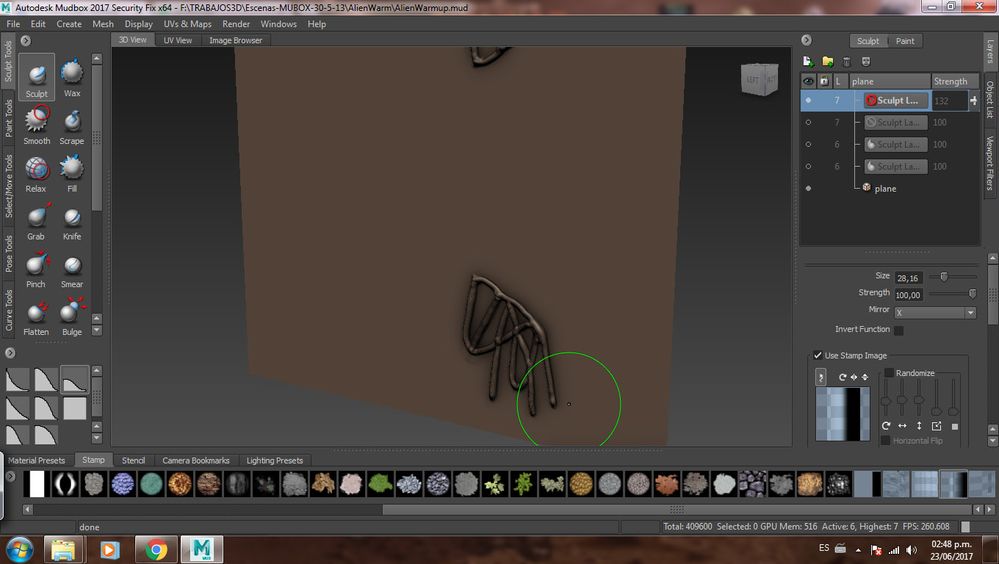The height and width of the screenshot is (564, 999).
Task: Click the view cube navigator
Action: [x=759, y=79]
